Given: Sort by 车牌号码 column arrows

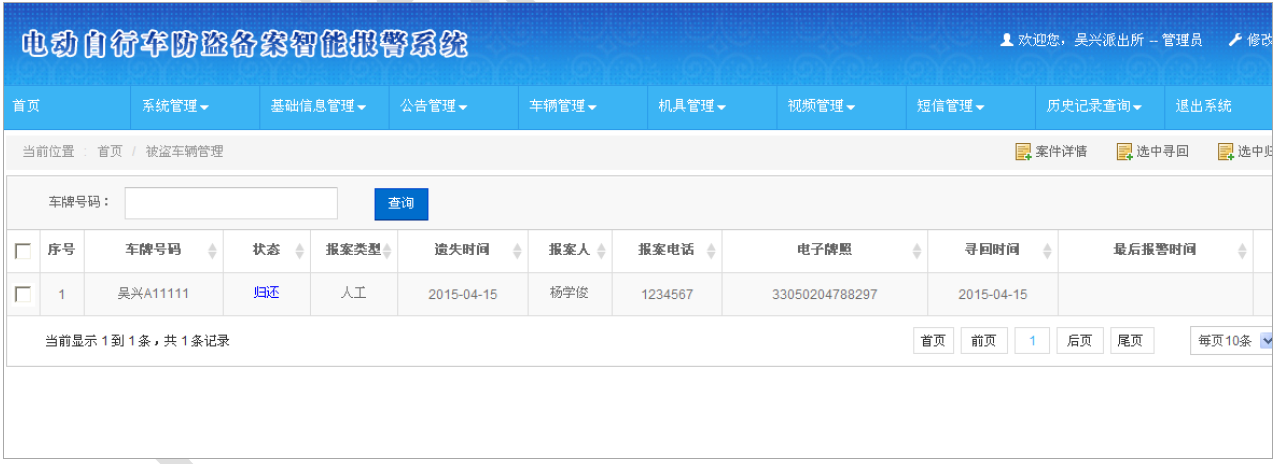Looking at the screenshot, I should [212, 251].
